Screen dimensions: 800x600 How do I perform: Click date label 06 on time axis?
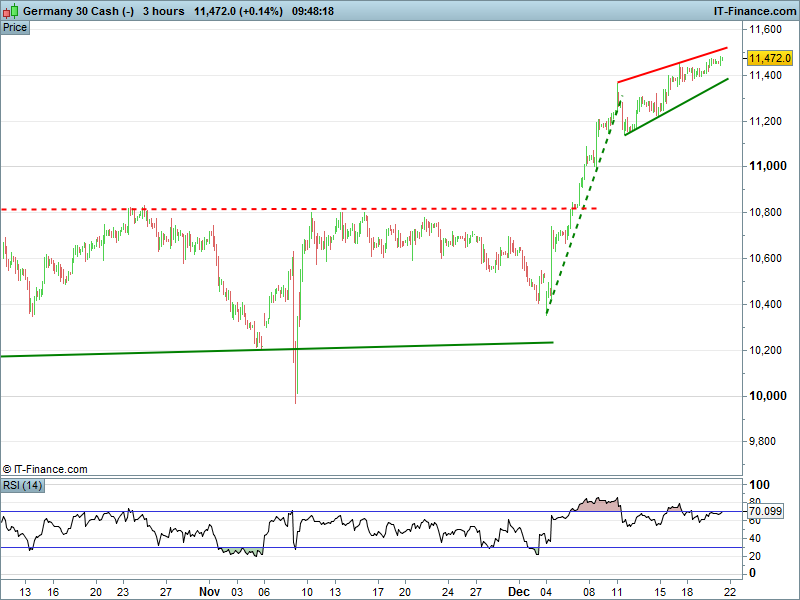264,592
